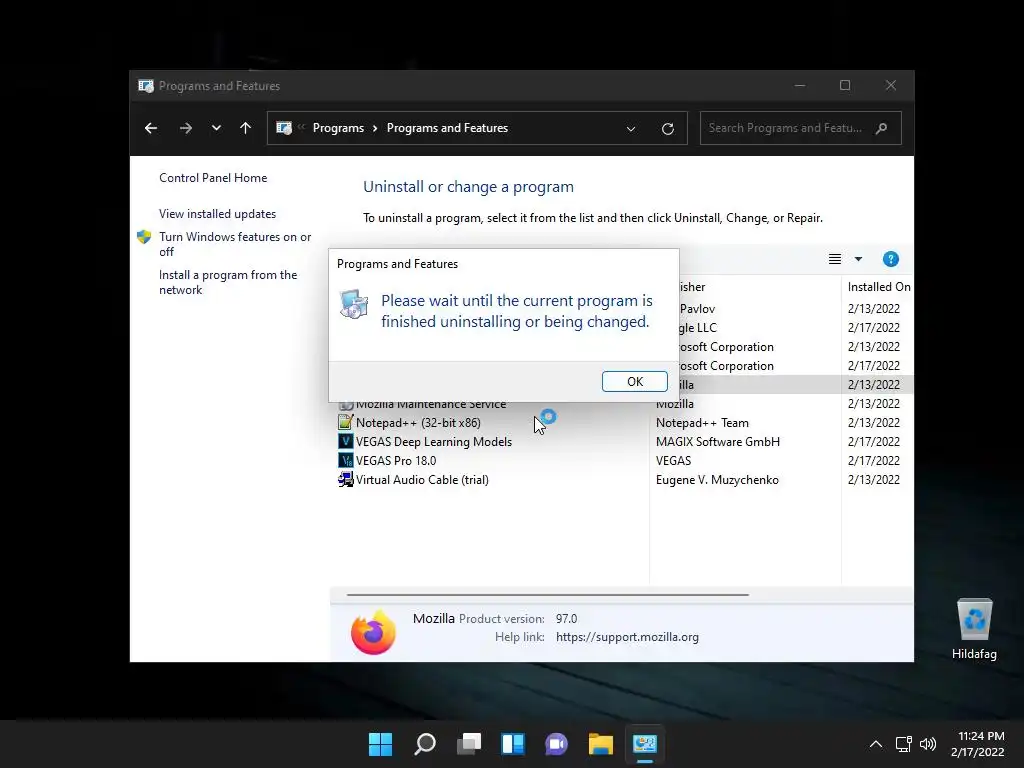Screen dimensions: 1024x768
Task: Click the setup icon in the dialog
Action: click(353, 304)
